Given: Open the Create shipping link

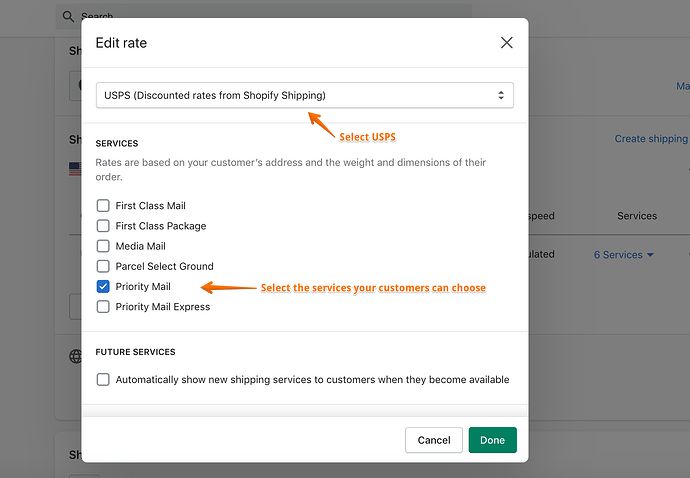Looking at the screenshot, I should (x=651, y=139).
